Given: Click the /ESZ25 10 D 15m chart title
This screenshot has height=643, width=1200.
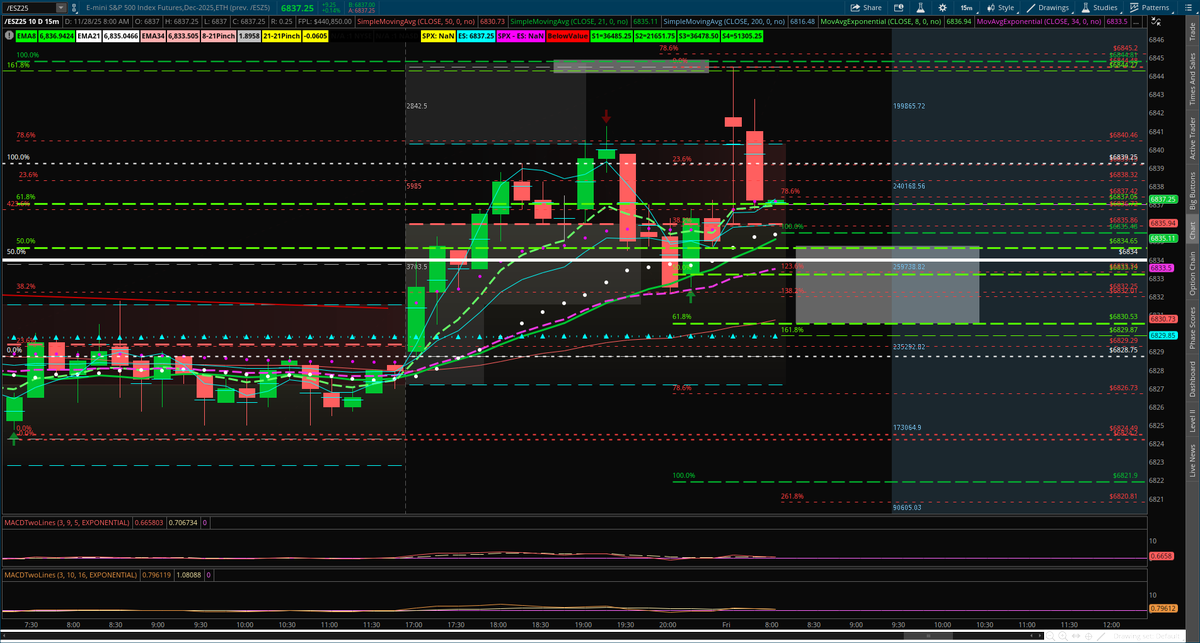Looking at the screenshot, I should 33,21.
